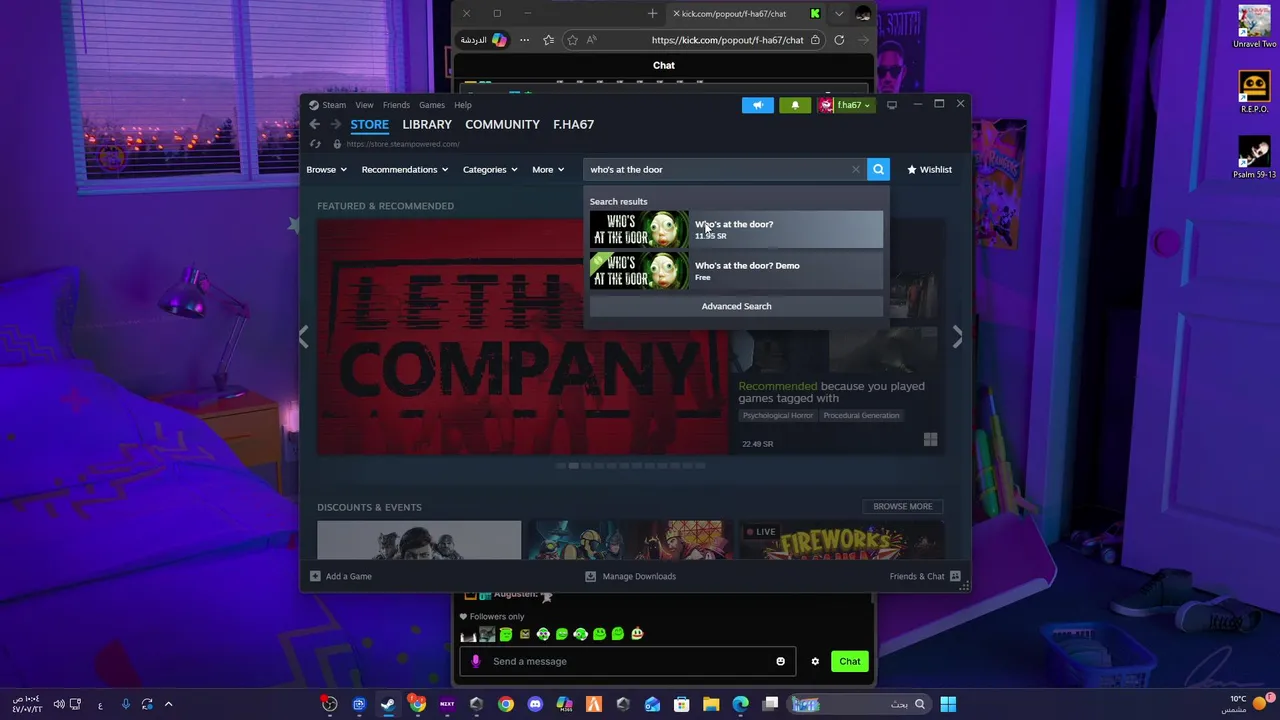1280x720 pixels.
Task: Open Manage Downloads in Steam
Action: (630, 576)
